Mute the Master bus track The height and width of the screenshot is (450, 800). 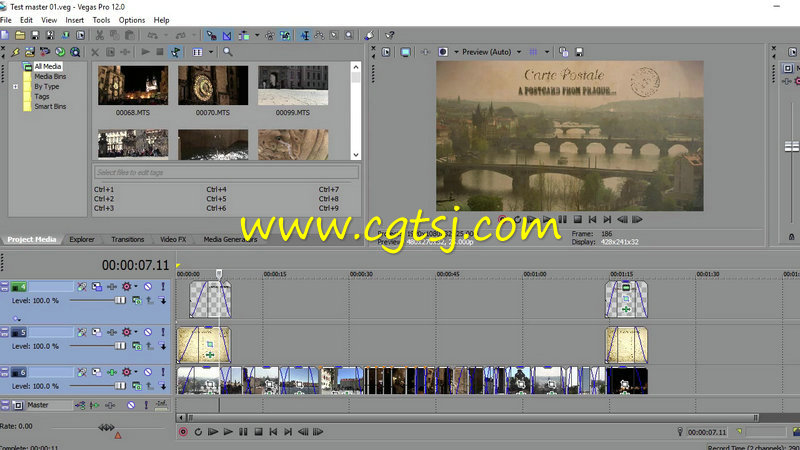[x=131, y=405]
